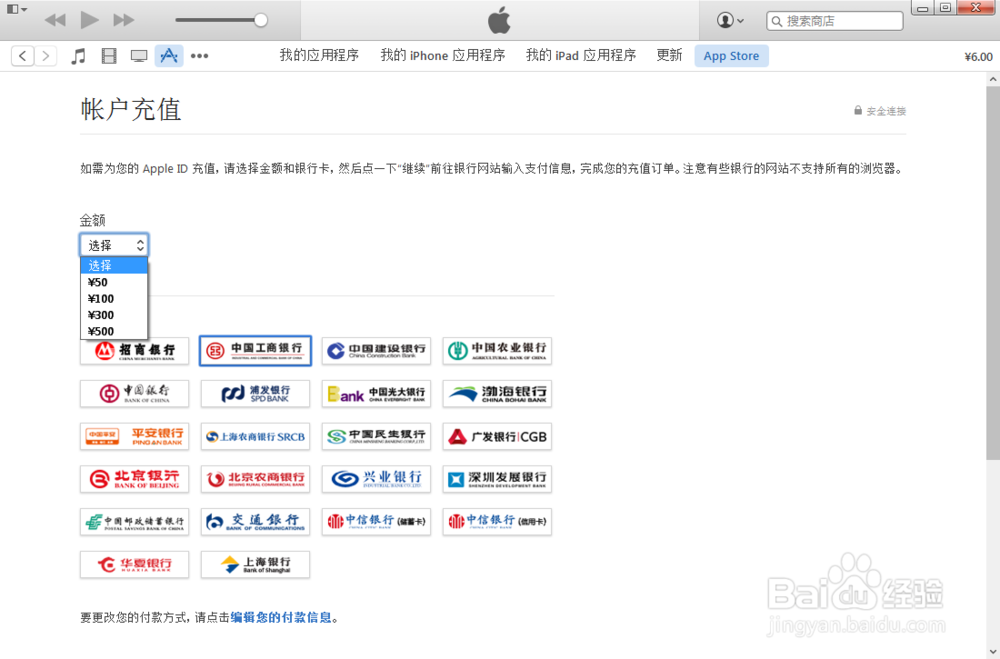Select 华夏银行 Huaxia Bank logo
1000x659 pixels.
point(135,565)
